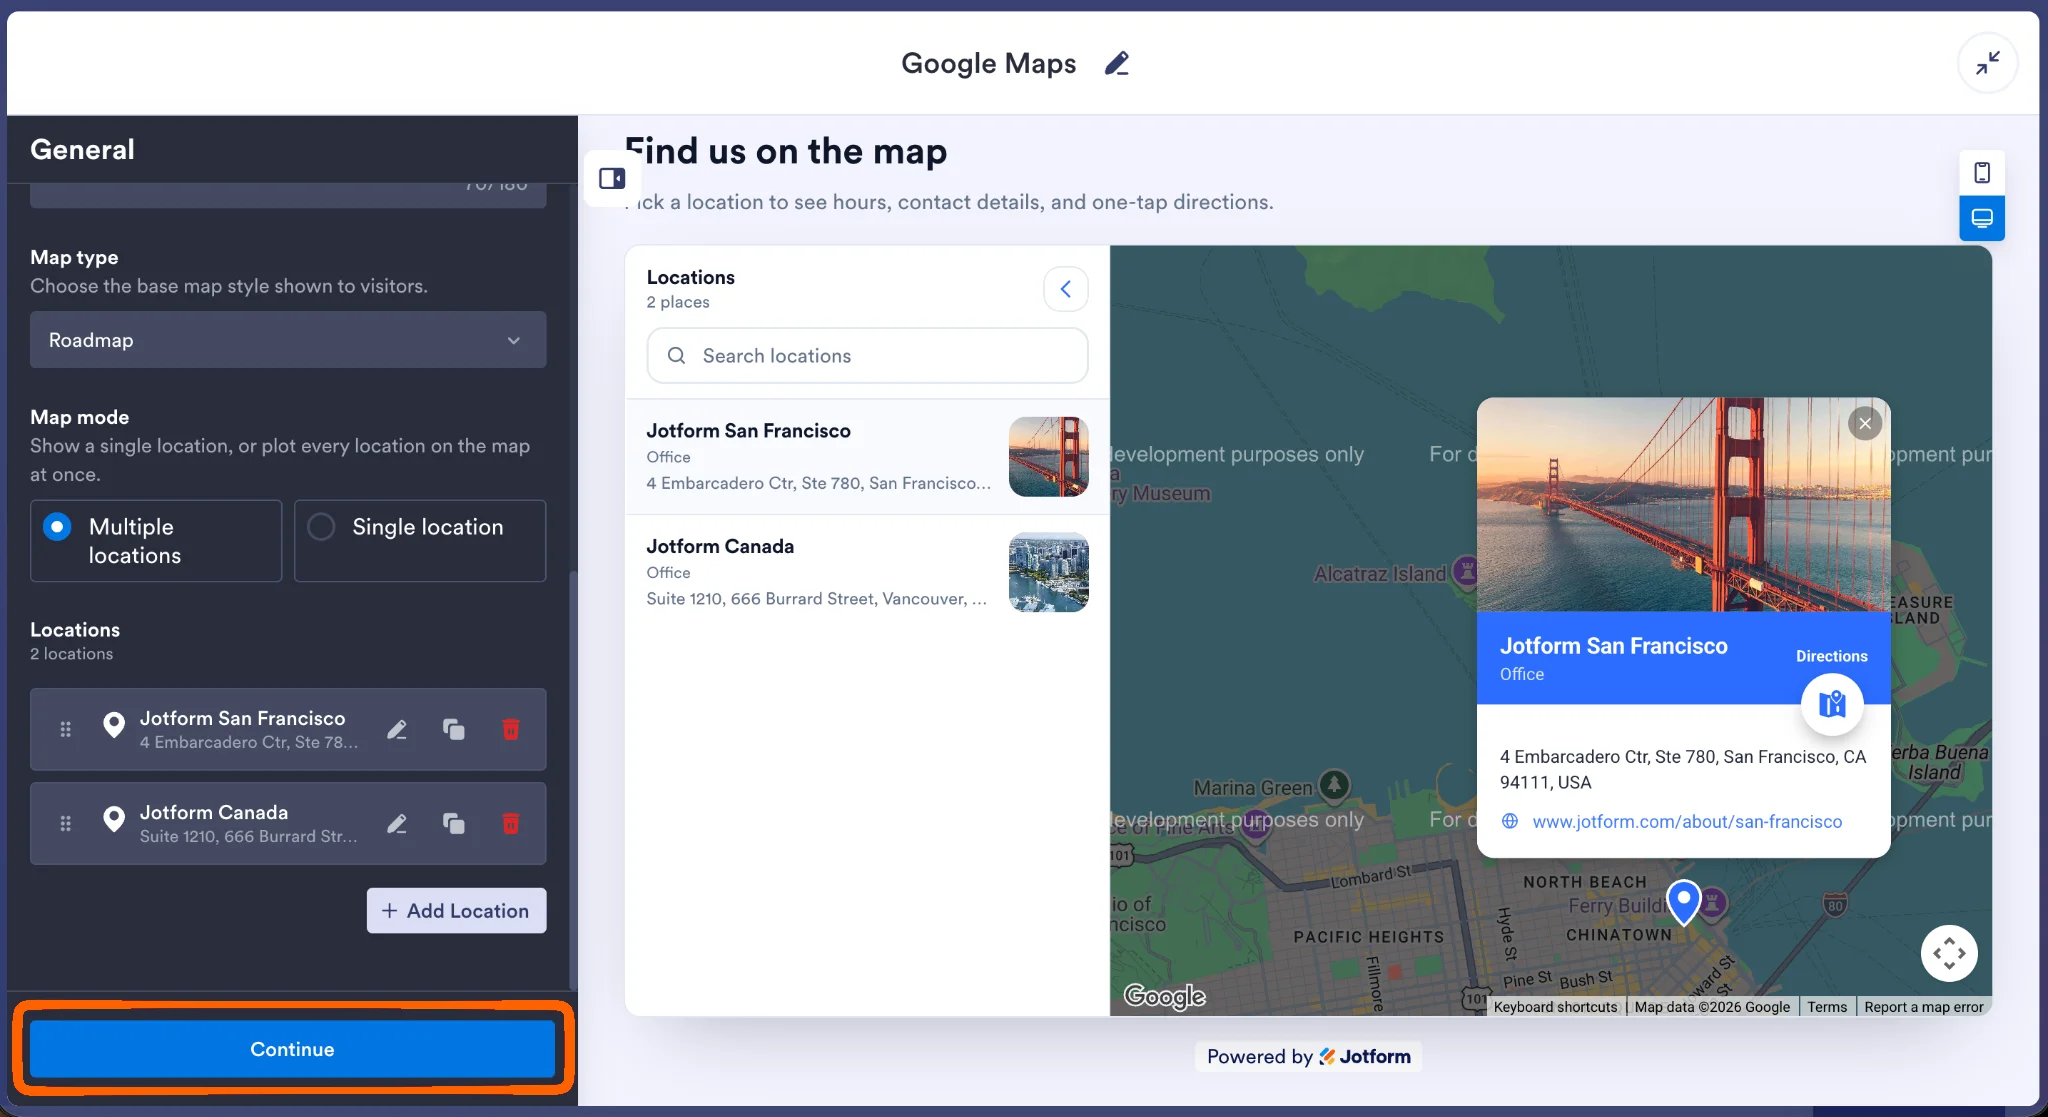Open Jotform San Francisco in preview list
This screenshot has width=2048, height=1117.
tap(867, 457)
